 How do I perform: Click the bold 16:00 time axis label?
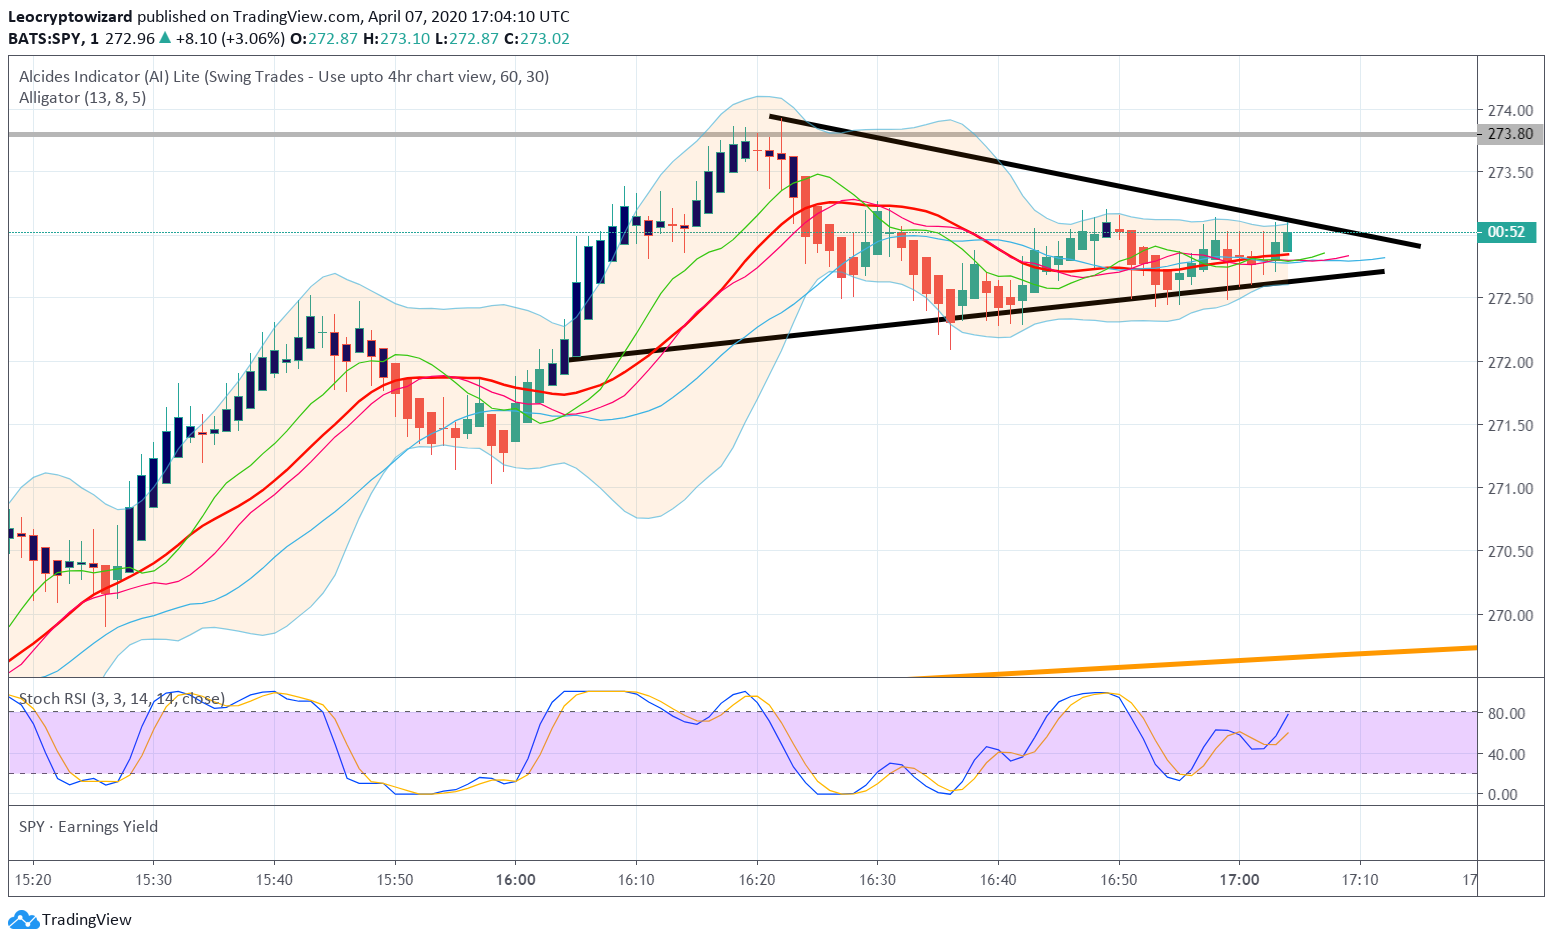click(515, 880)
